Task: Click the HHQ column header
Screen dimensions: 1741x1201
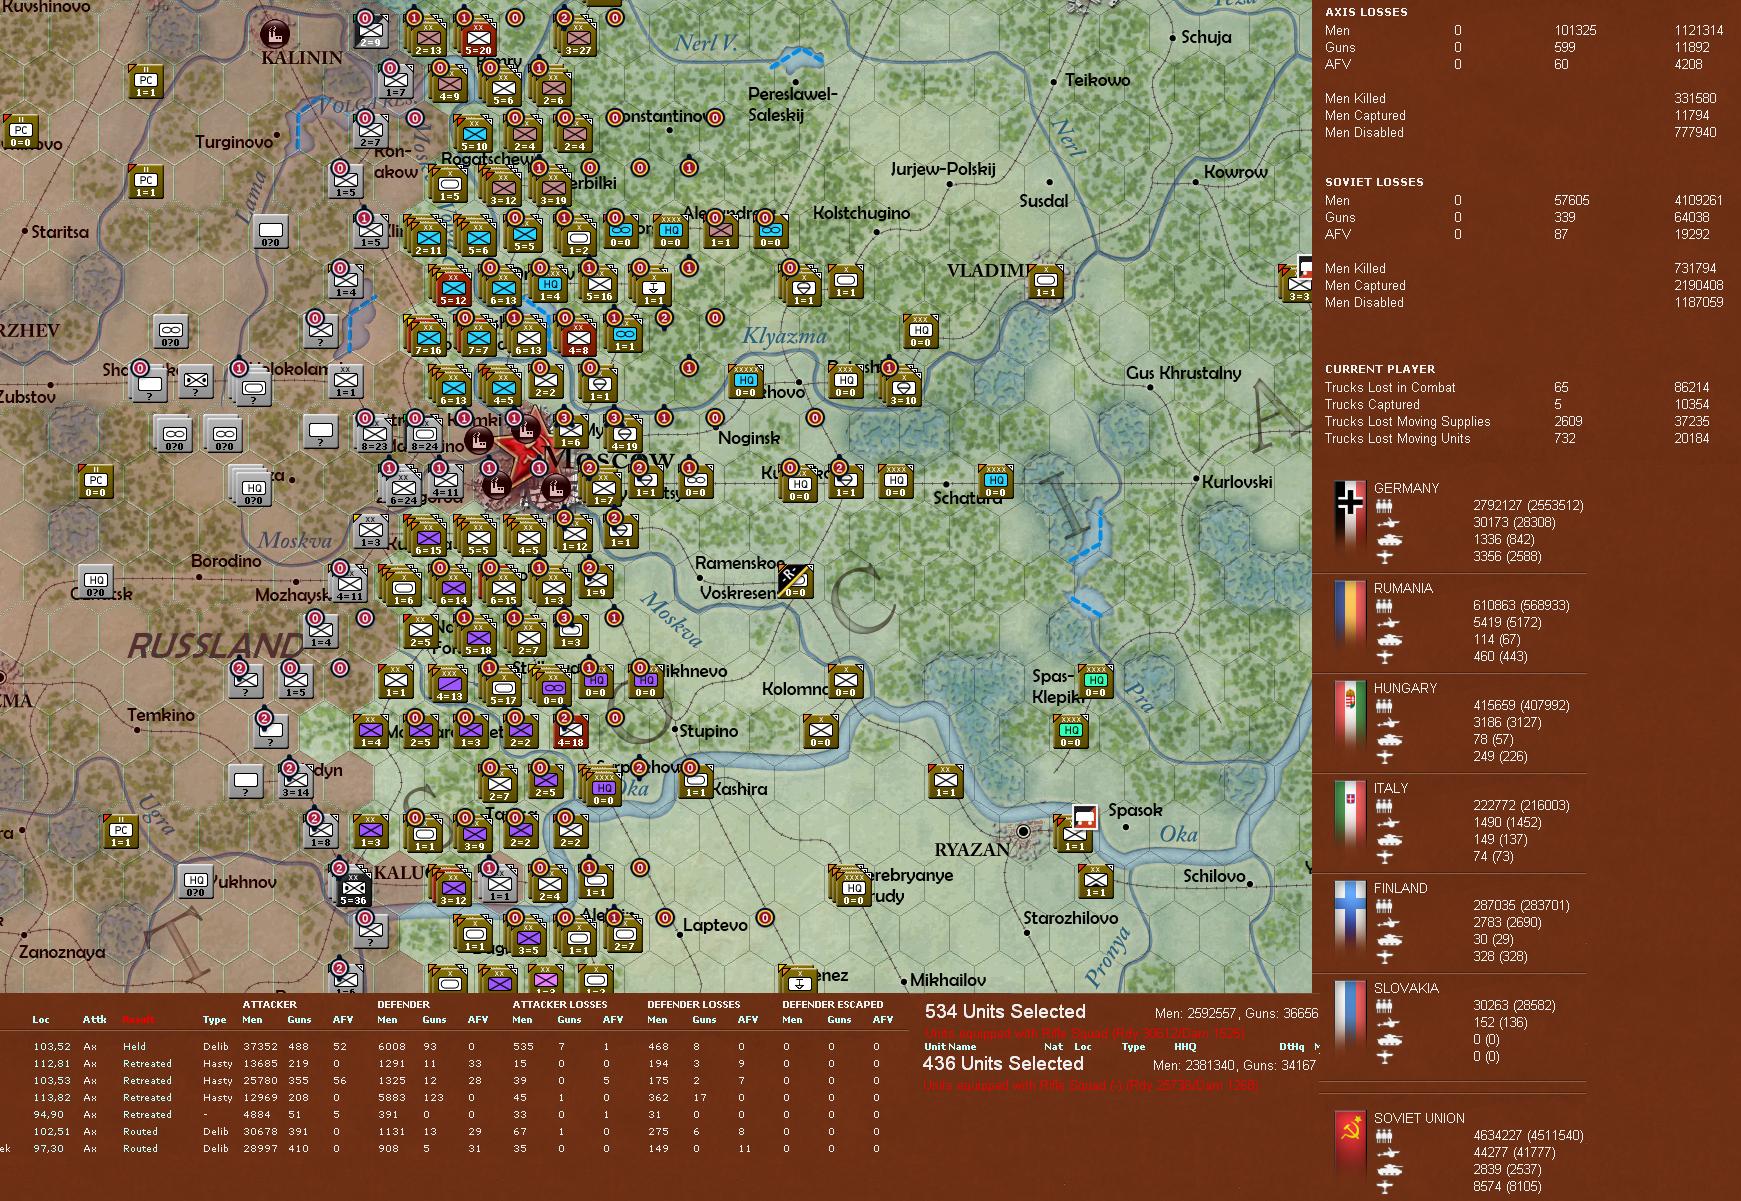Action: pos(1184,1047)
